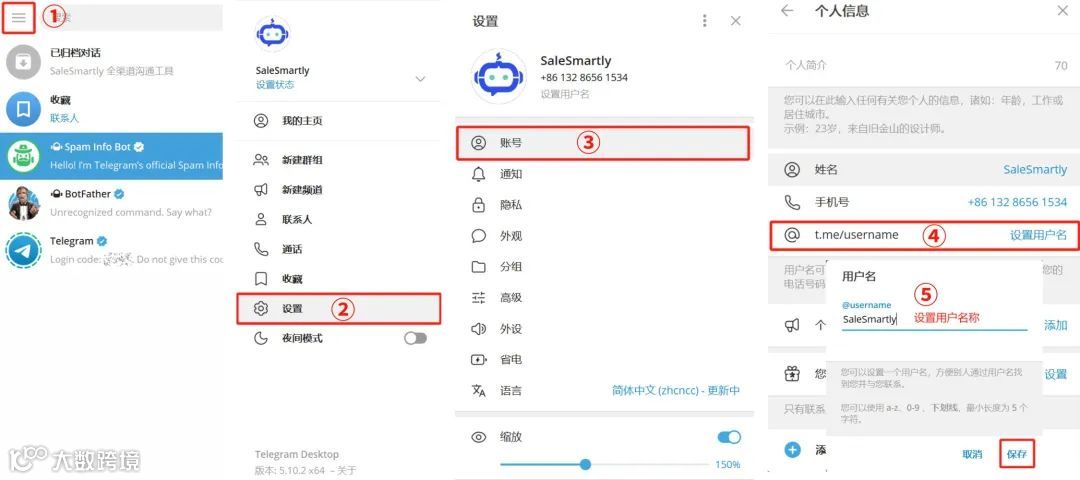The image size is (1080, 480).
Task: Click the 新建频道 megaphone icon
Action: [261, 189]
